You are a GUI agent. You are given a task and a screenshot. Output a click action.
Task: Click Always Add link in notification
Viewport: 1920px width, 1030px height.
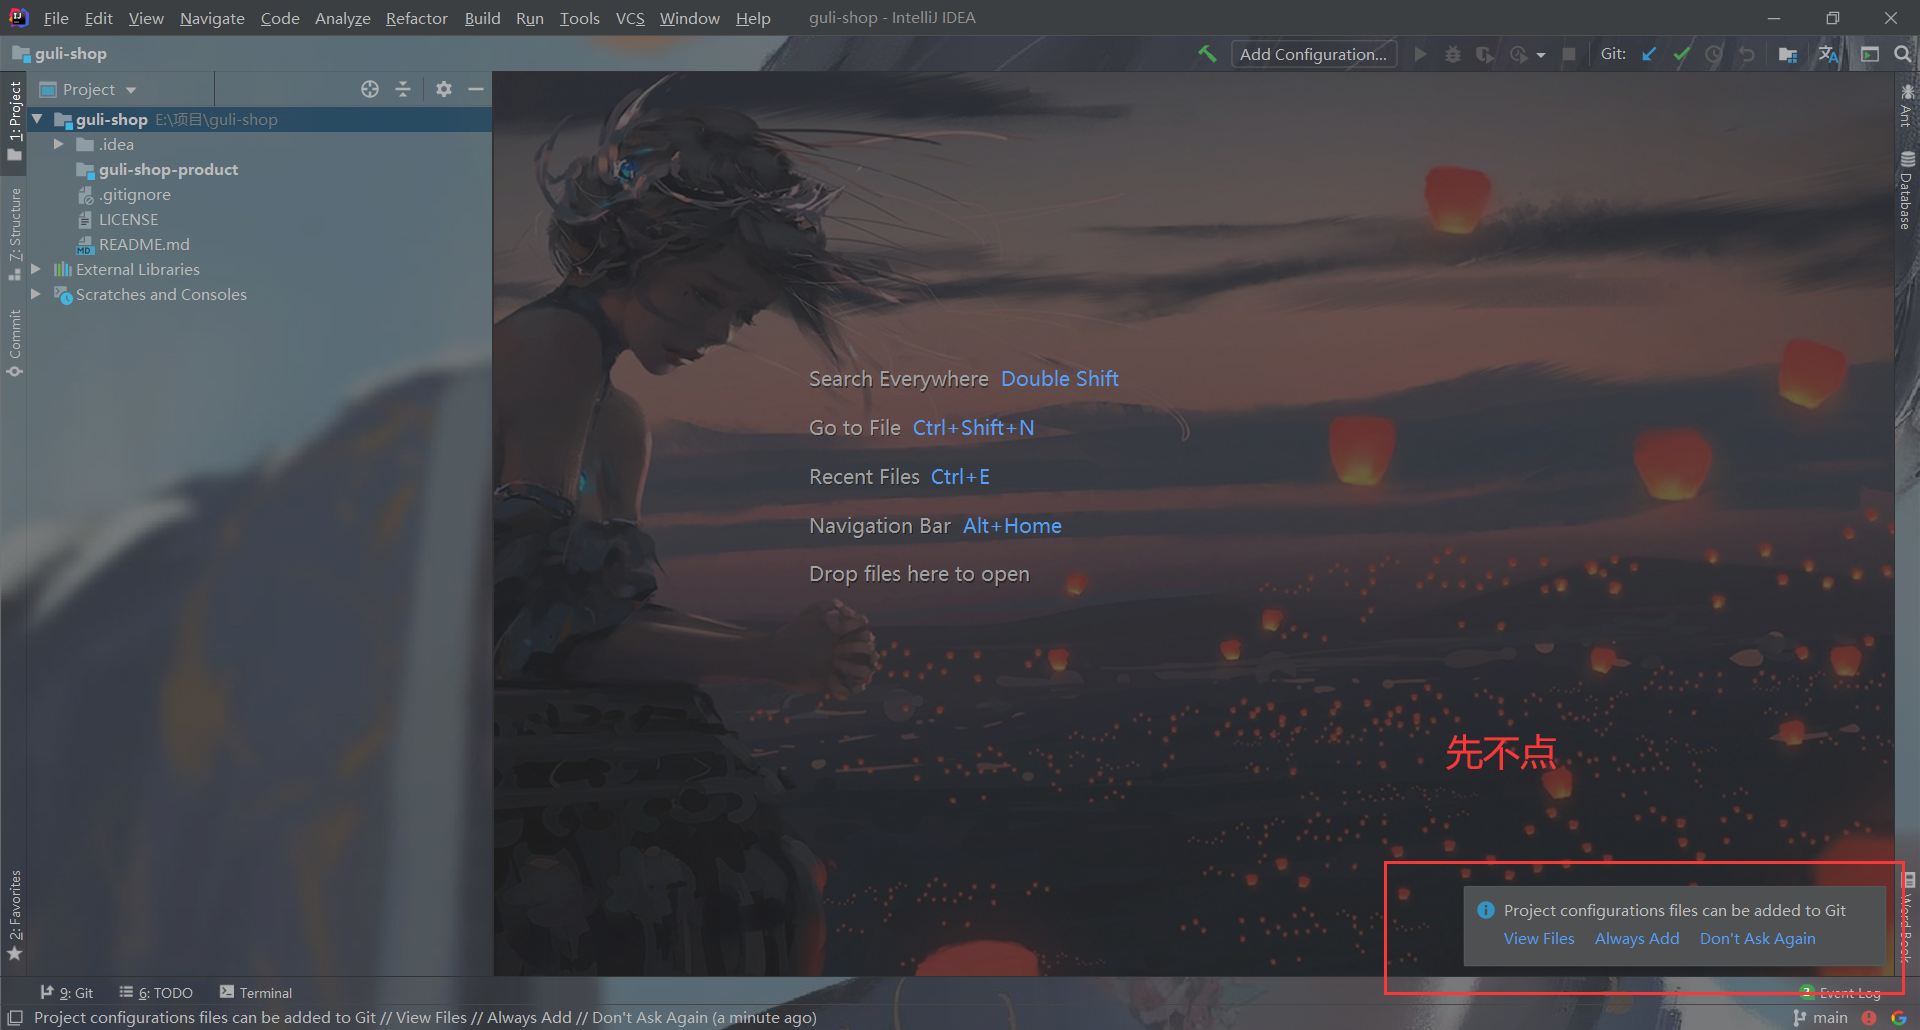1637,938
